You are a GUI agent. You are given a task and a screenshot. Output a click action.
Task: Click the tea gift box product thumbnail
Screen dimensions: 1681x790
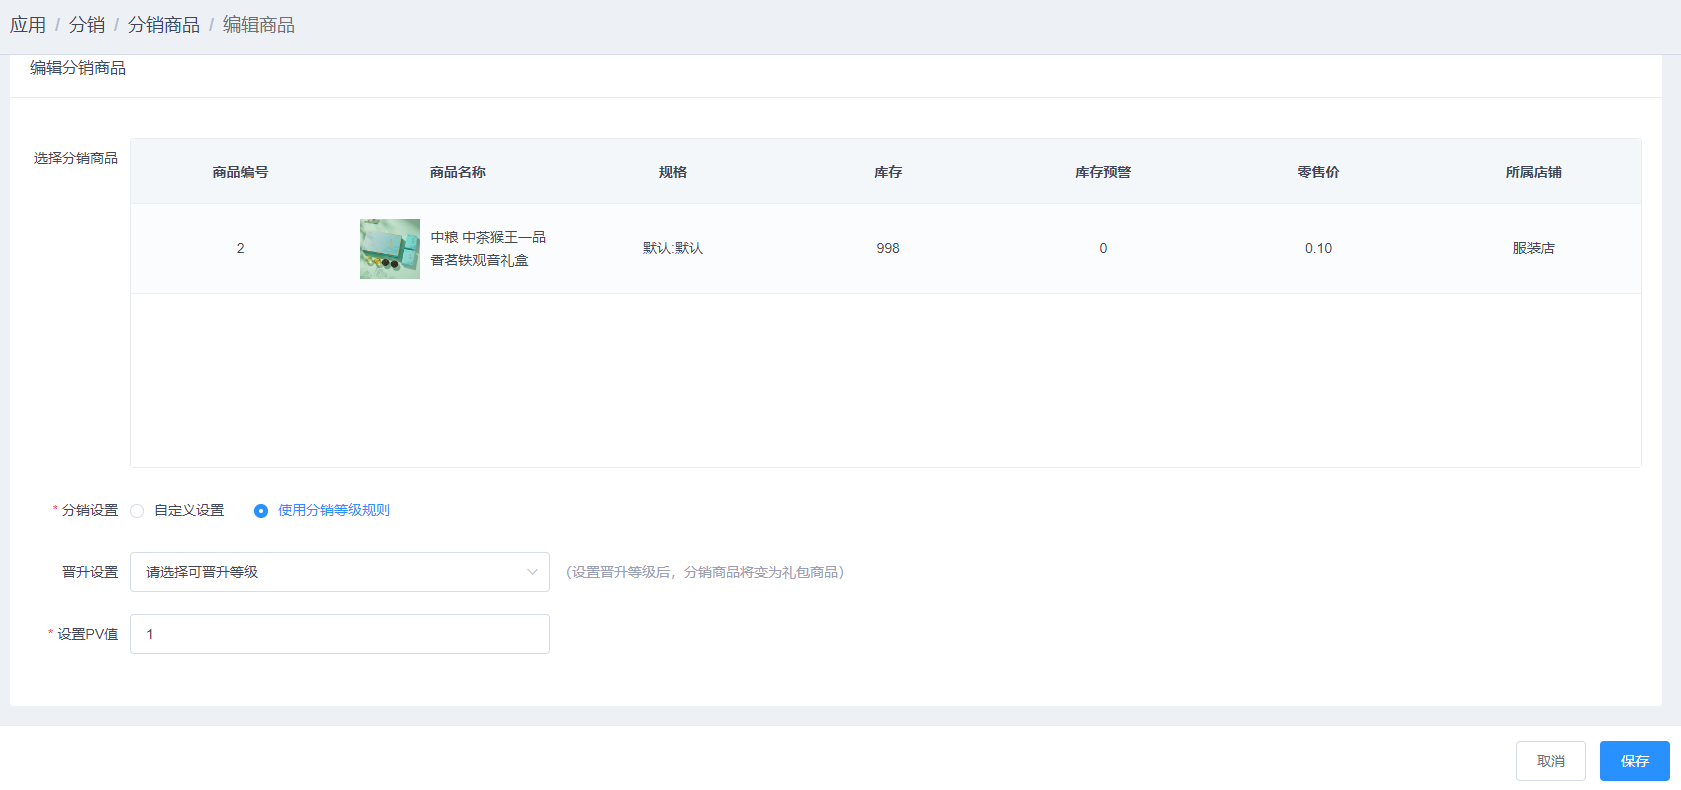click(390, 249)
